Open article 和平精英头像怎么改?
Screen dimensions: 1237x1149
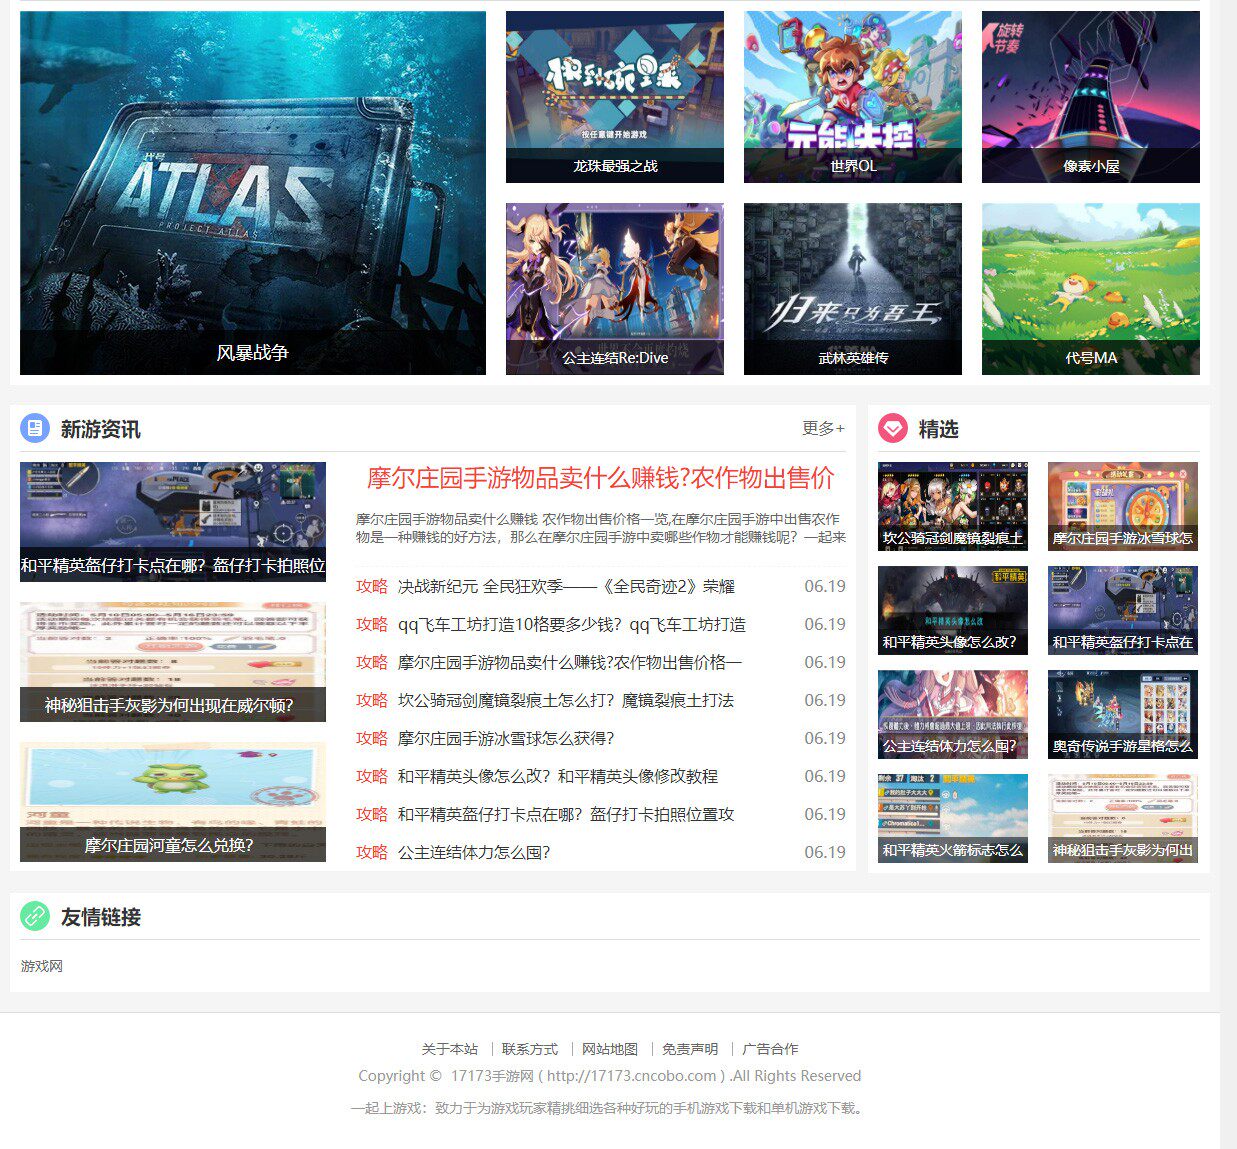[556, 776]
